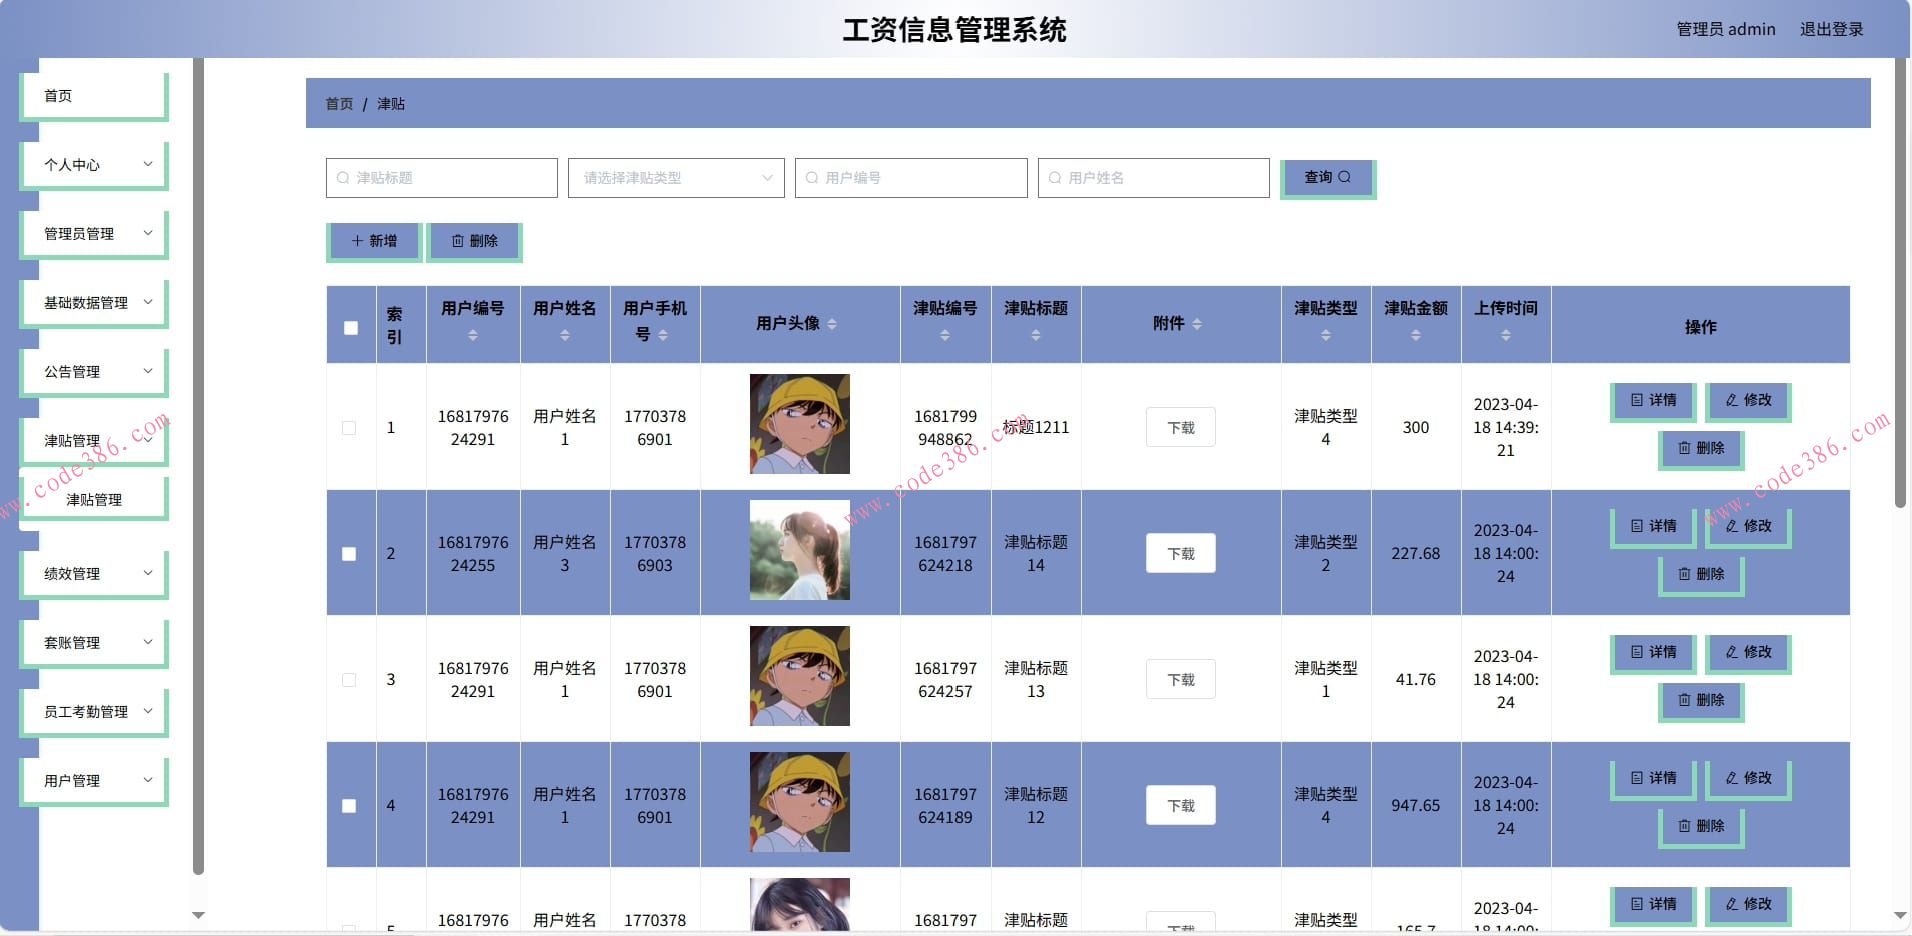Click the 退出登录 link
The height and width of the screenshot is (936, 1912).
[x=1833, y=29]
